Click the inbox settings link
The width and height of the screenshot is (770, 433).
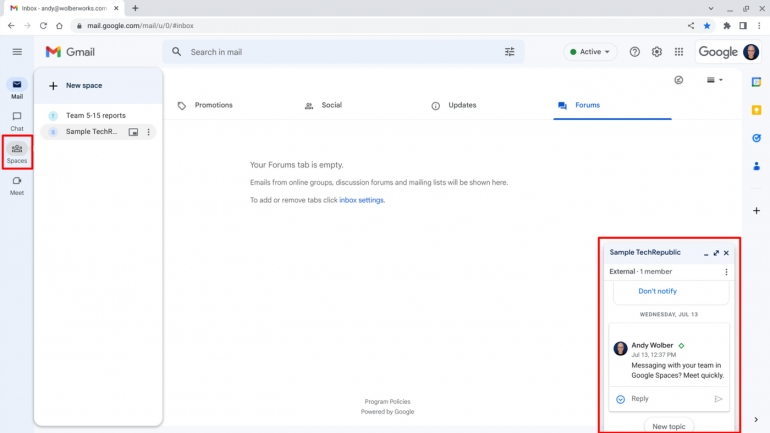(x=361, y=200)
